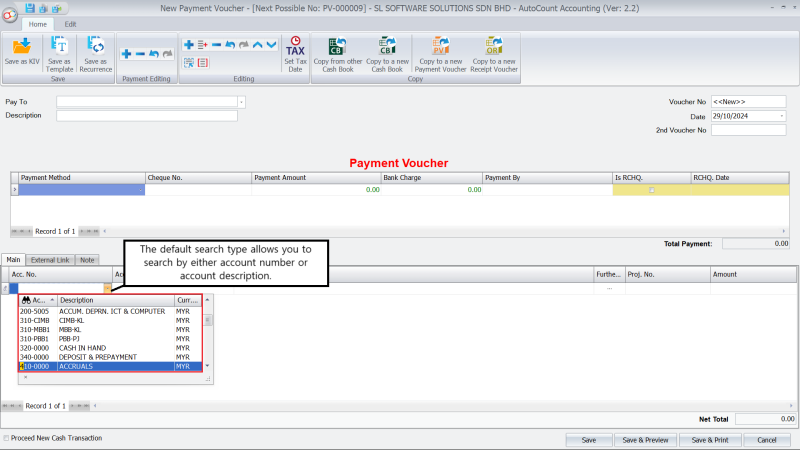Select account 340-0000 DEPOSIT & PREPAYMENT
This screenshot has height=450, width=800.
click(x=110, y=357)
